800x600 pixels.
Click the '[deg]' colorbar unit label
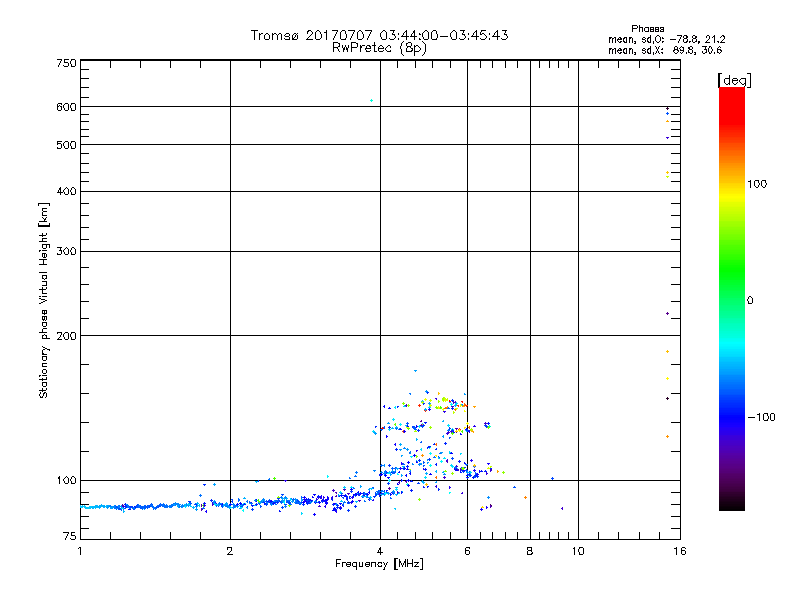tap(734, 81)
